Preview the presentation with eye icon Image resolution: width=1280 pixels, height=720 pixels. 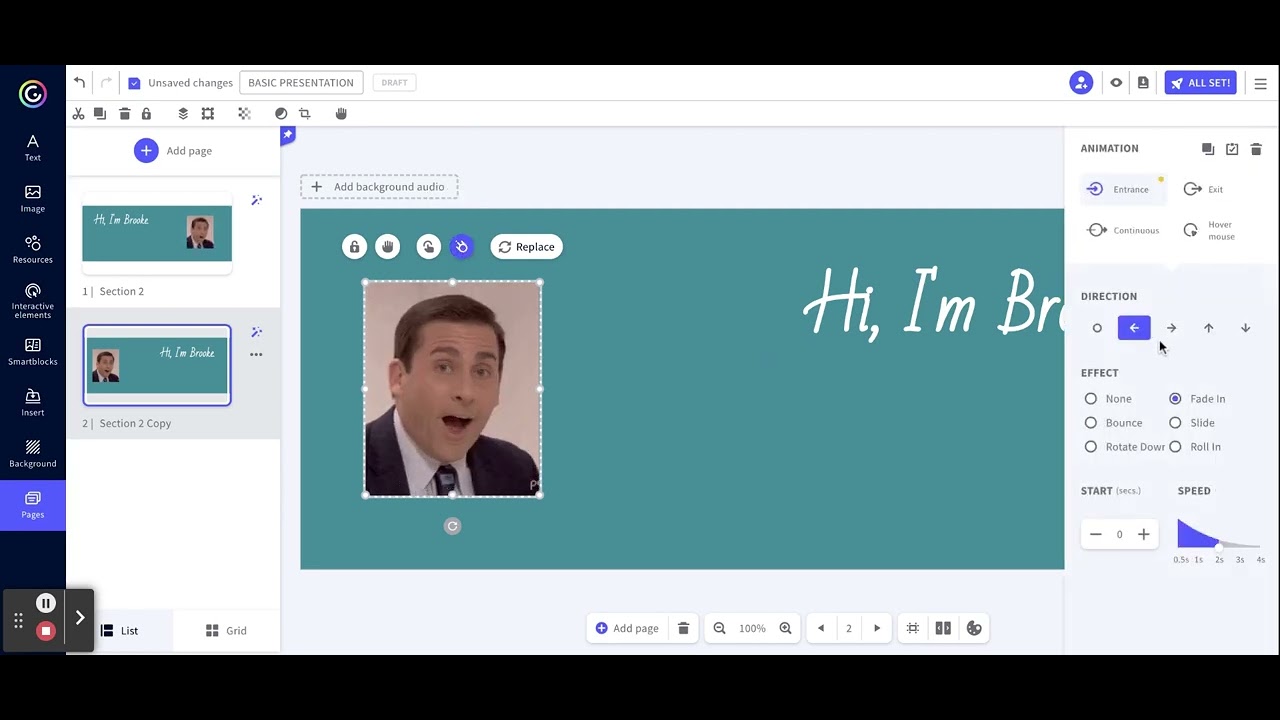(1116, 83)
